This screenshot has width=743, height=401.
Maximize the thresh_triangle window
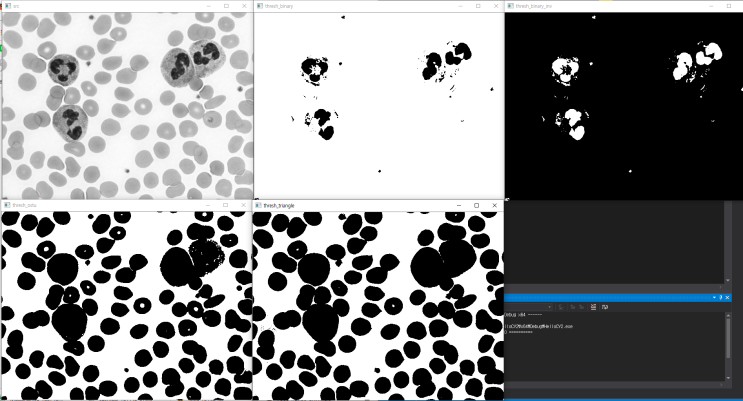[x=477, y=205]
